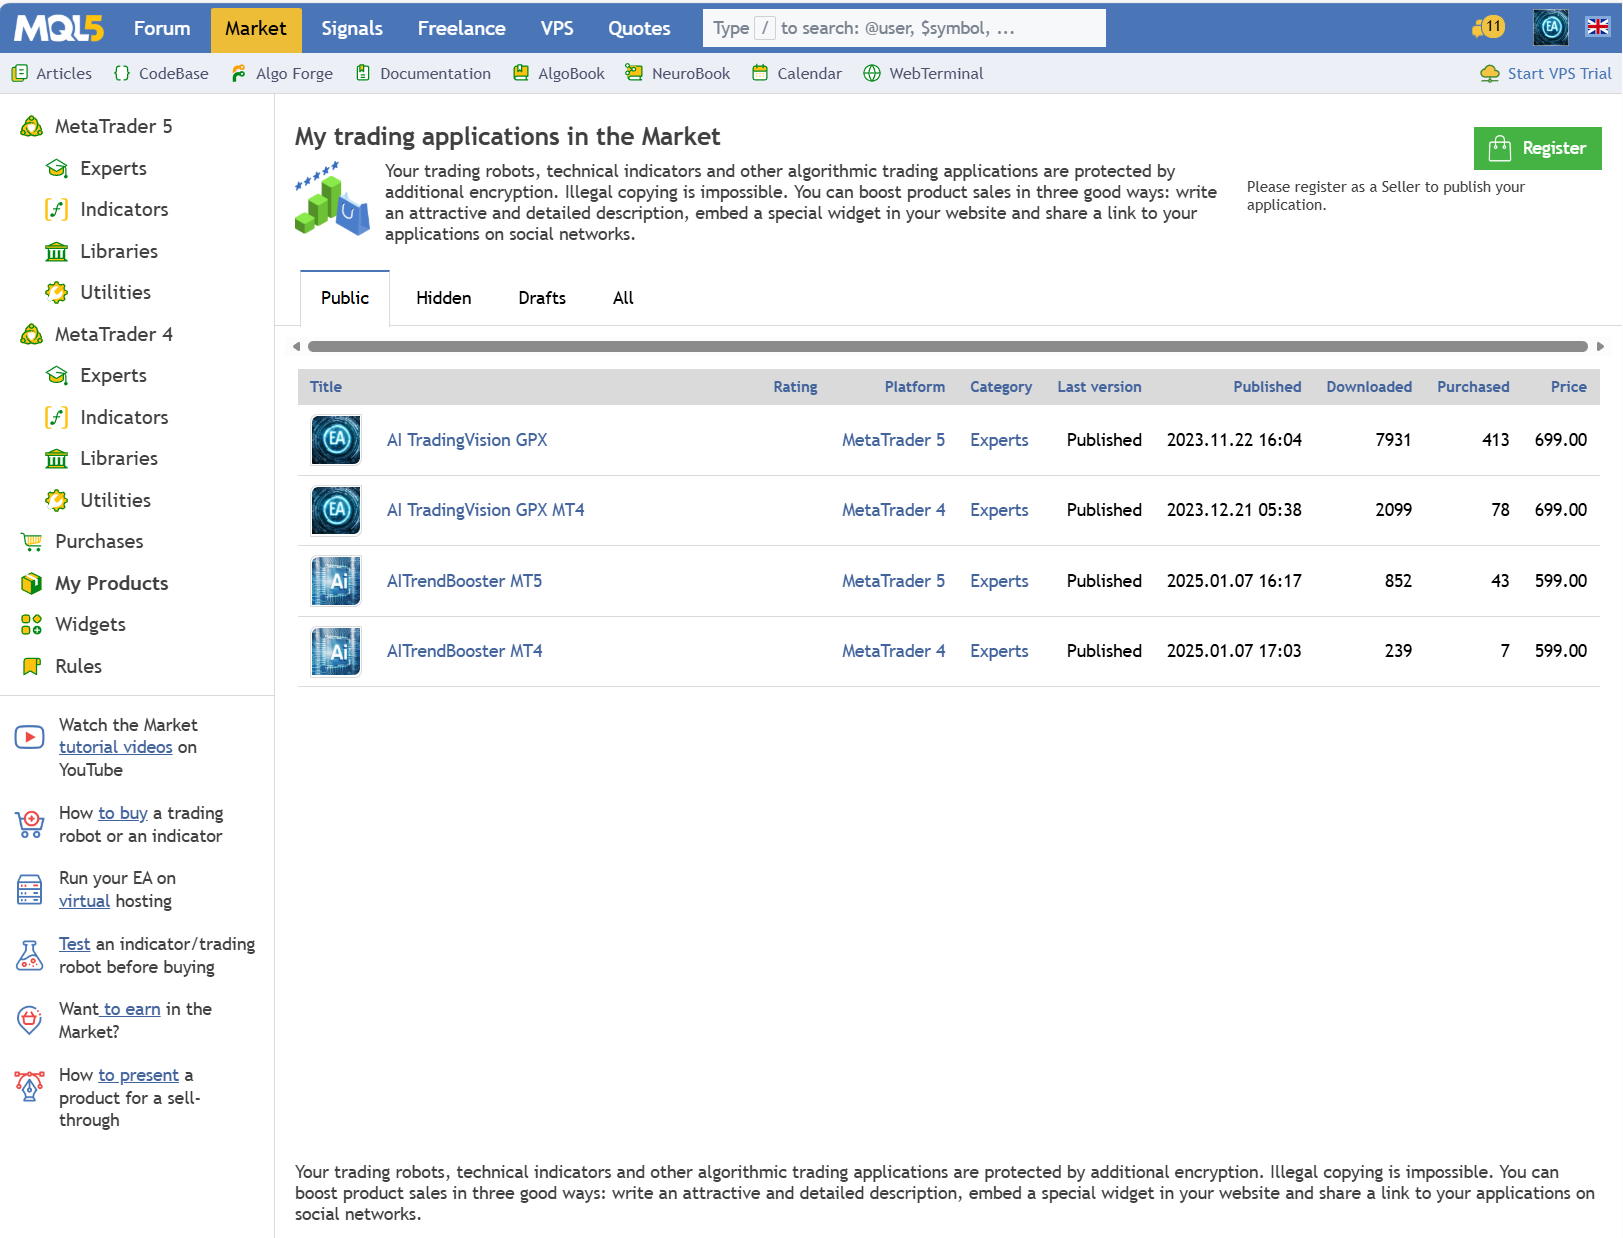This screenshot has height=1238, width=1623.
Task: Open Utilities under MetaTrader 4
Action: [x=115, y=500]
